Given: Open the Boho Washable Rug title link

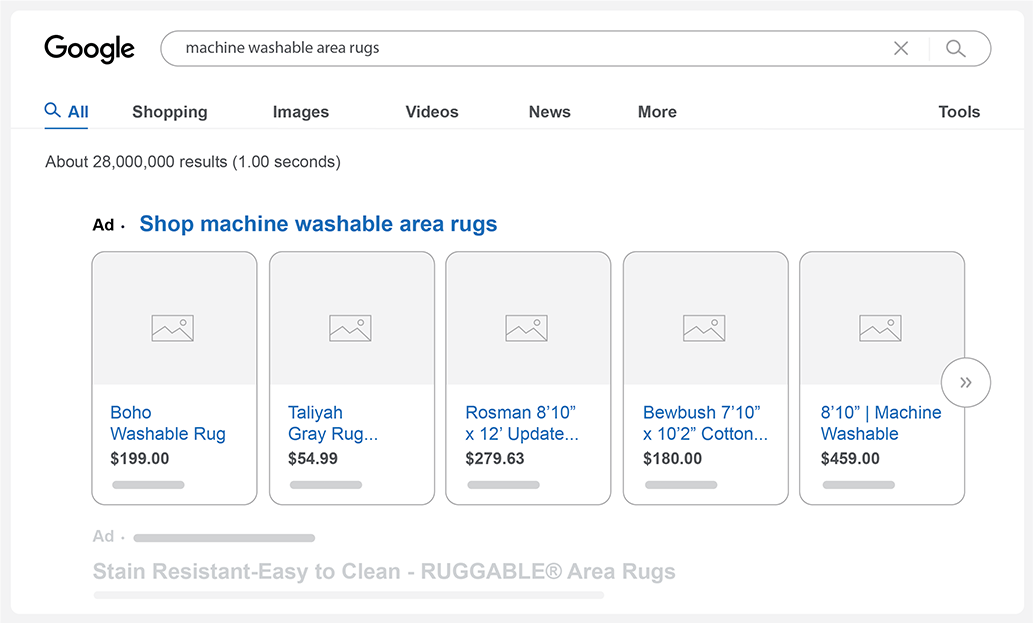Looking at the screenshot, I should (x=168, y=423).
